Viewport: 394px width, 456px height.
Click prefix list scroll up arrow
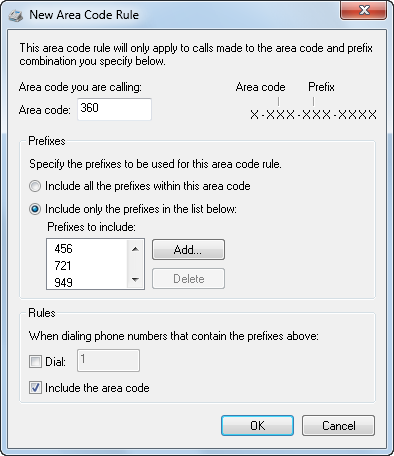pos(135,249)
